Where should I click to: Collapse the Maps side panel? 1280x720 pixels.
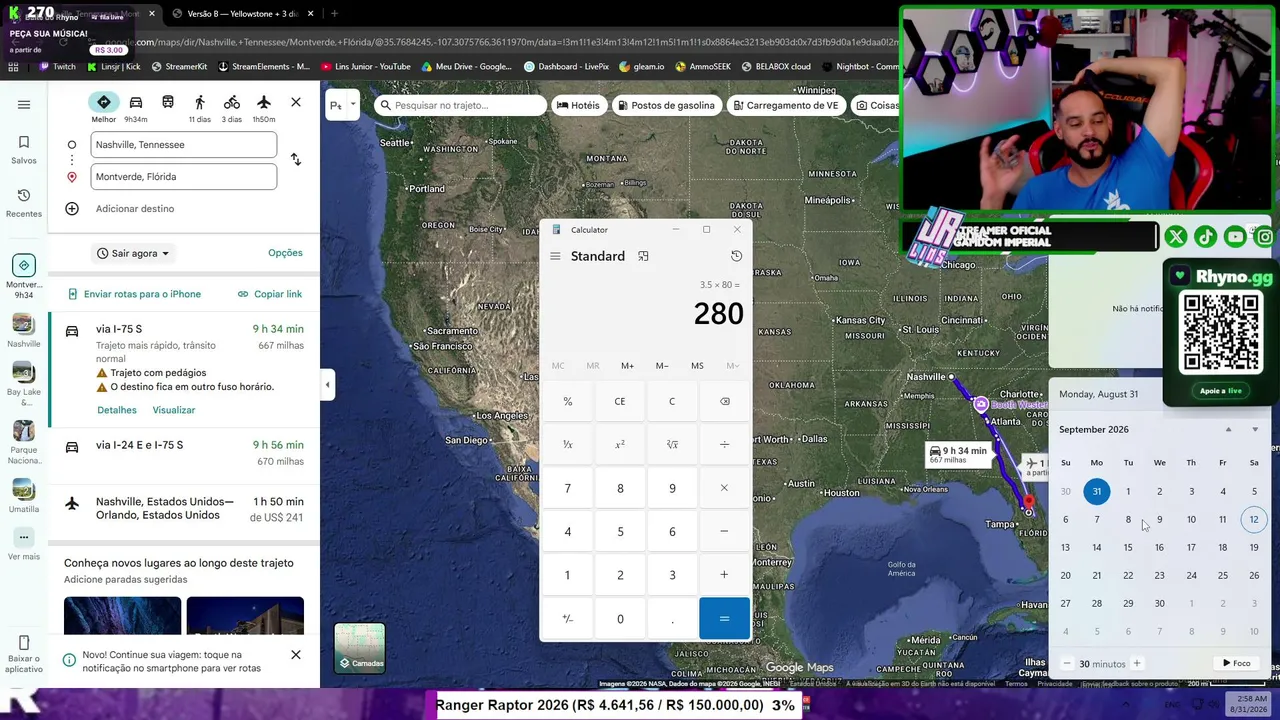327,384
